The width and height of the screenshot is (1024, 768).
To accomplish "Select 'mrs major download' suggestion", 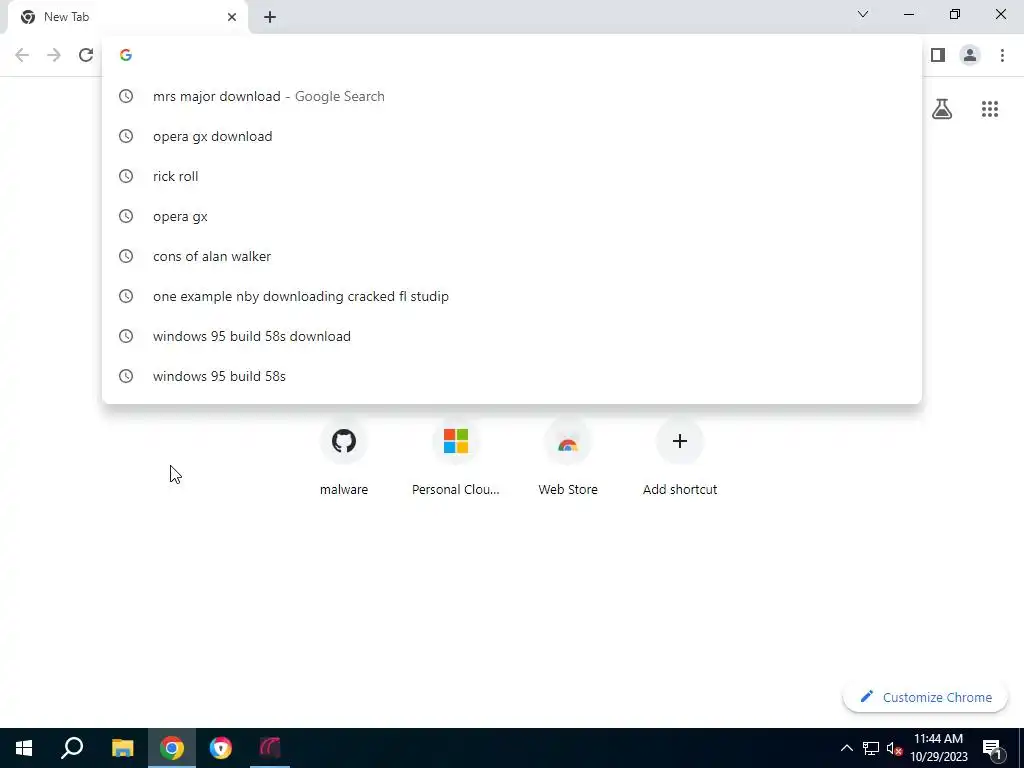I will tap(512, 96).
